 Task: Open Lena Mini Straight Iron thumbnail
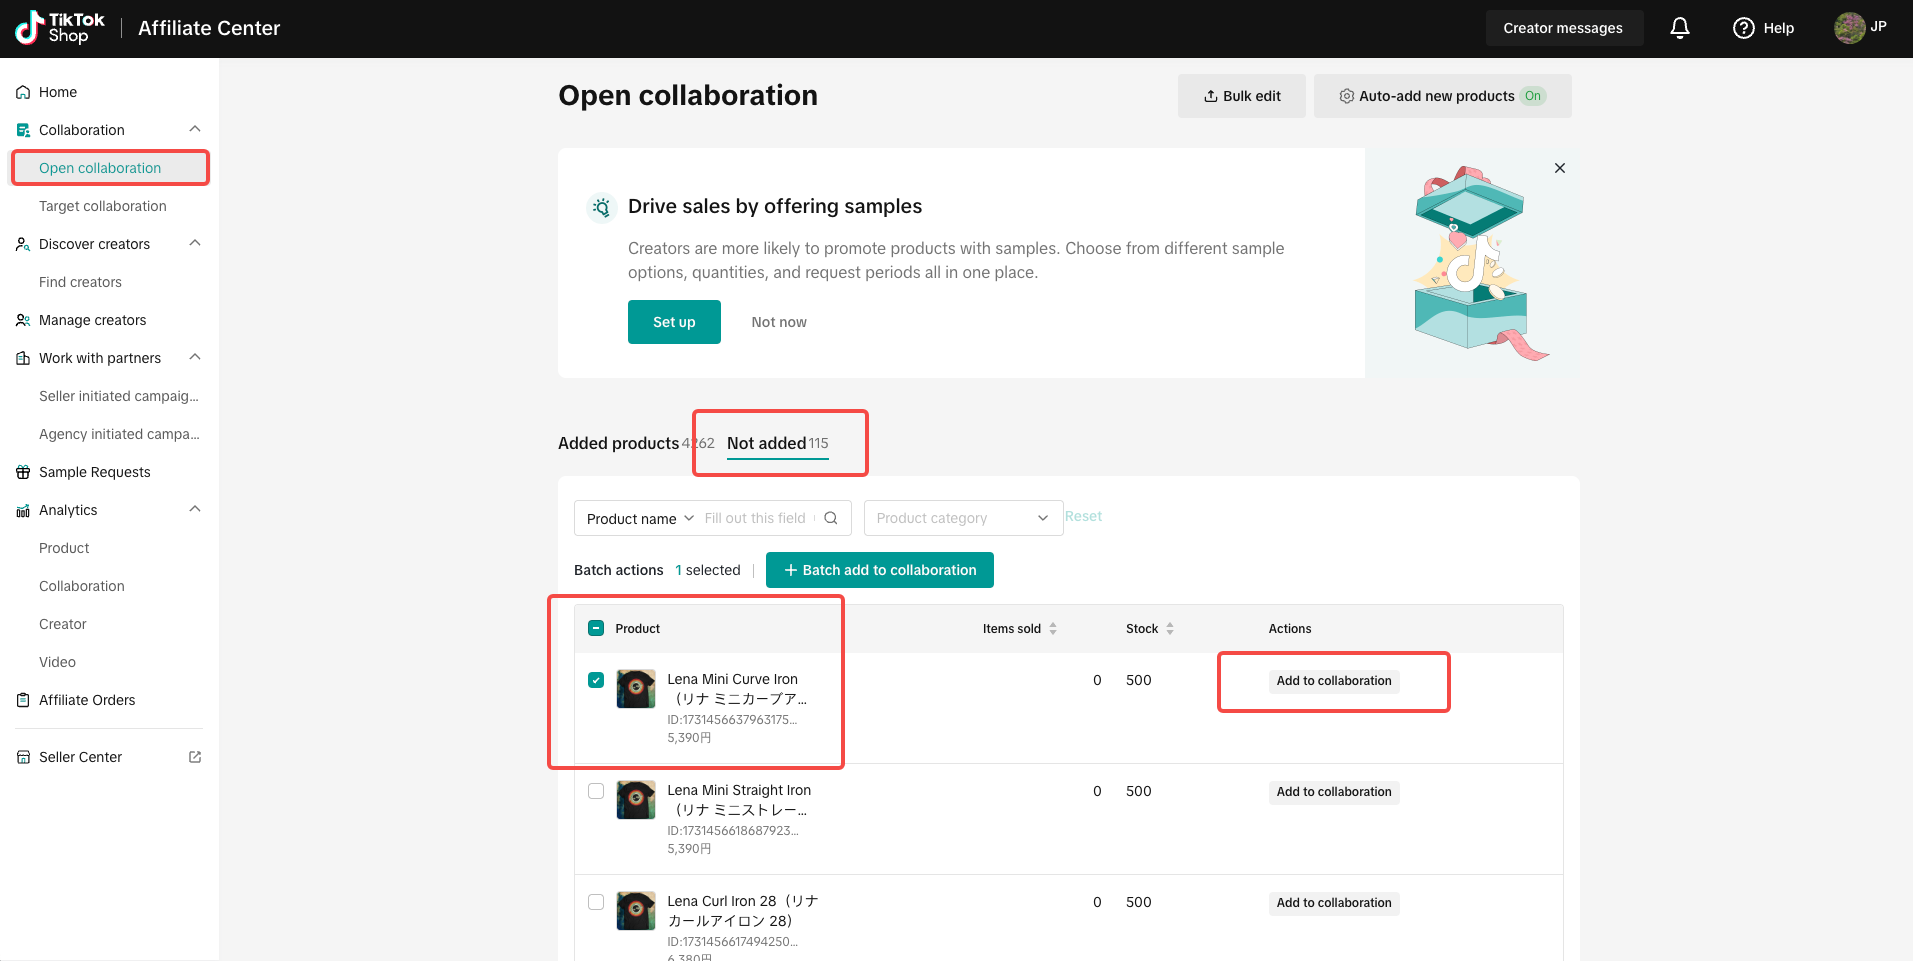click(x=636, y=800)
